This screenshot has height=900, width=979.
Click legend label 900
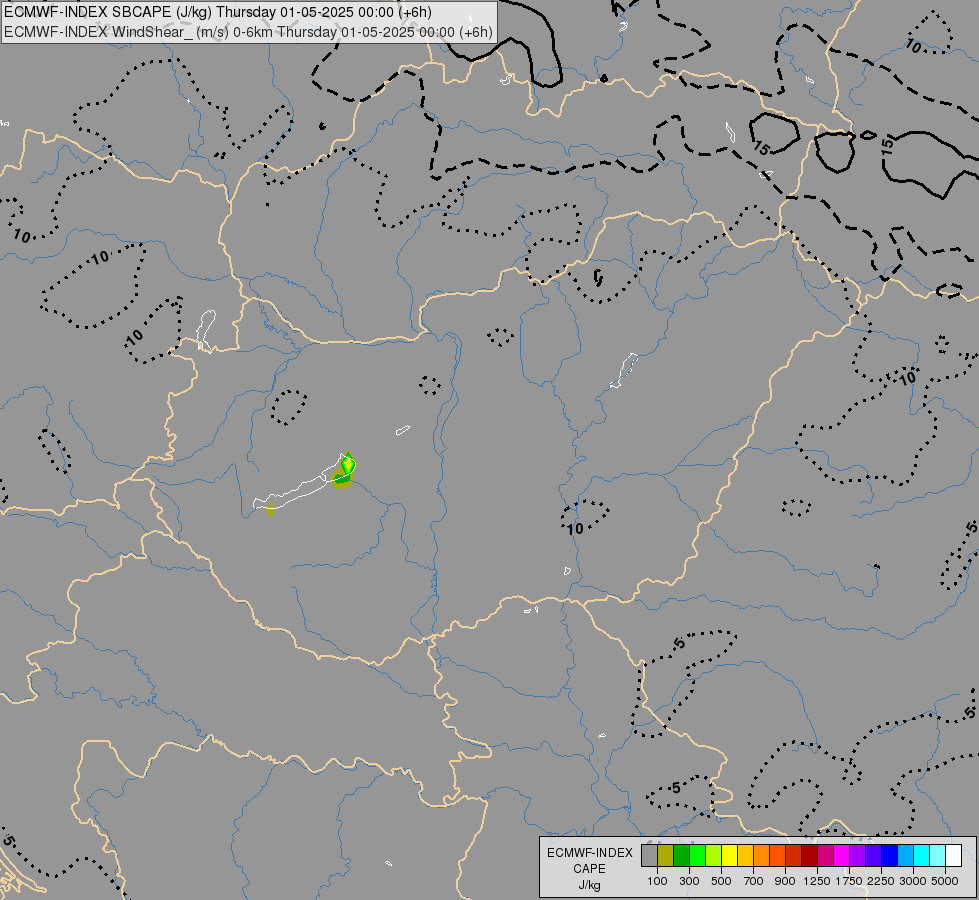tap(785, 881)
